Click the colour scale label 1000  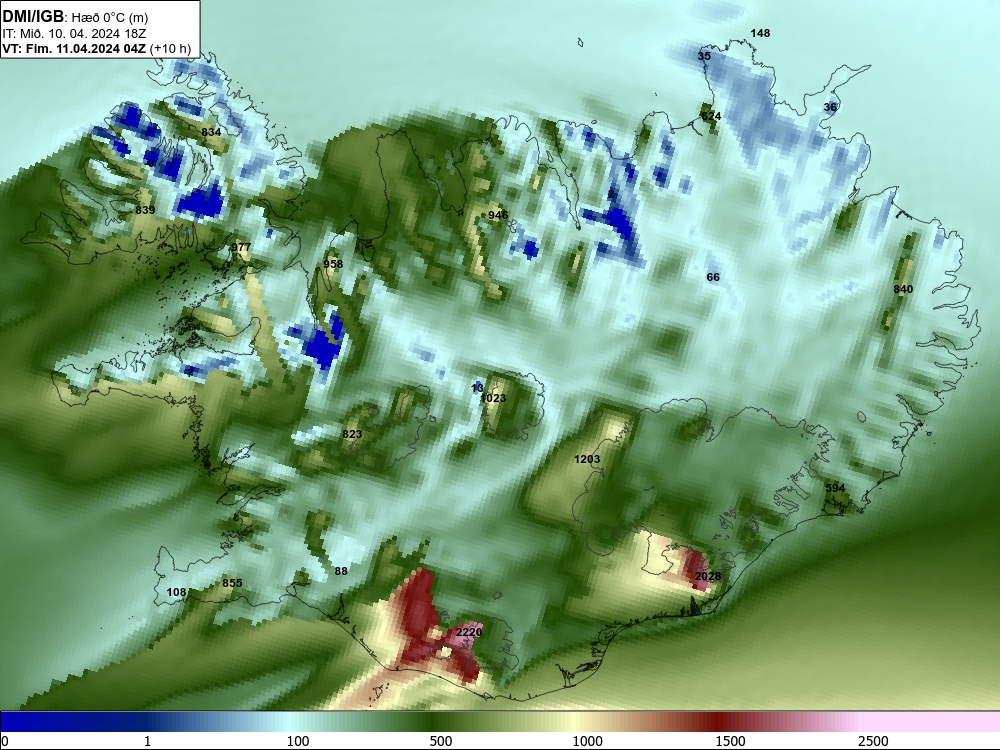click(588, 741)
